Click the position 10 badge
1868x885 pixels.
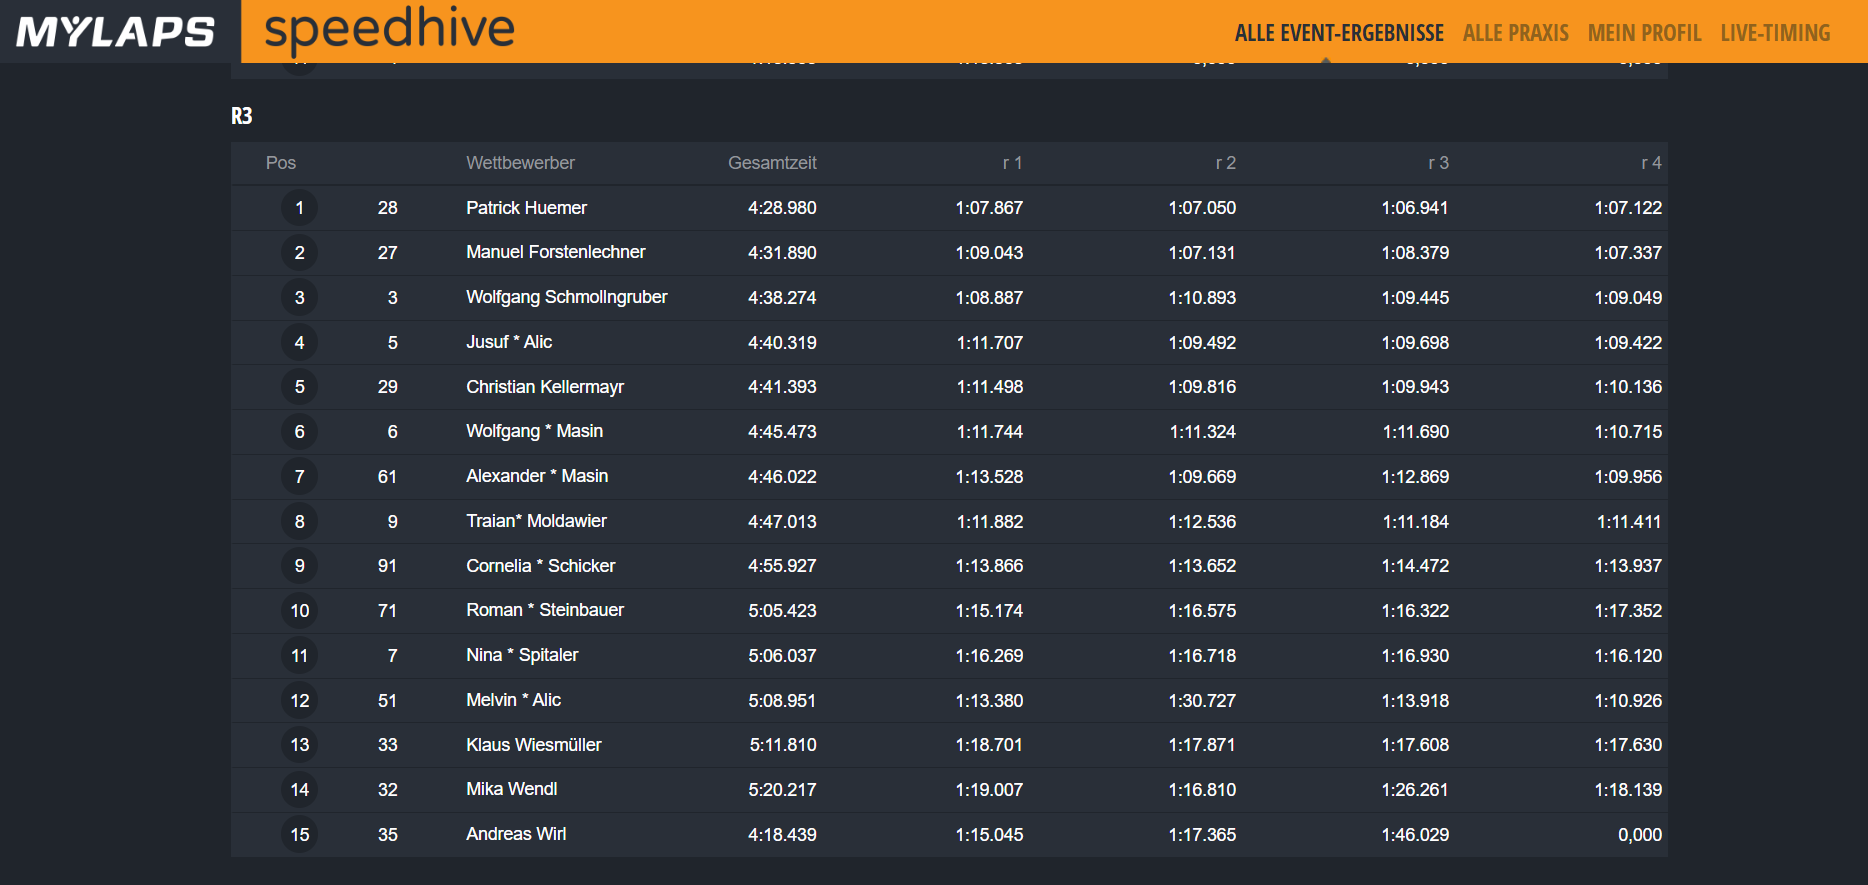pyautogui.click(x=299, y=611)
